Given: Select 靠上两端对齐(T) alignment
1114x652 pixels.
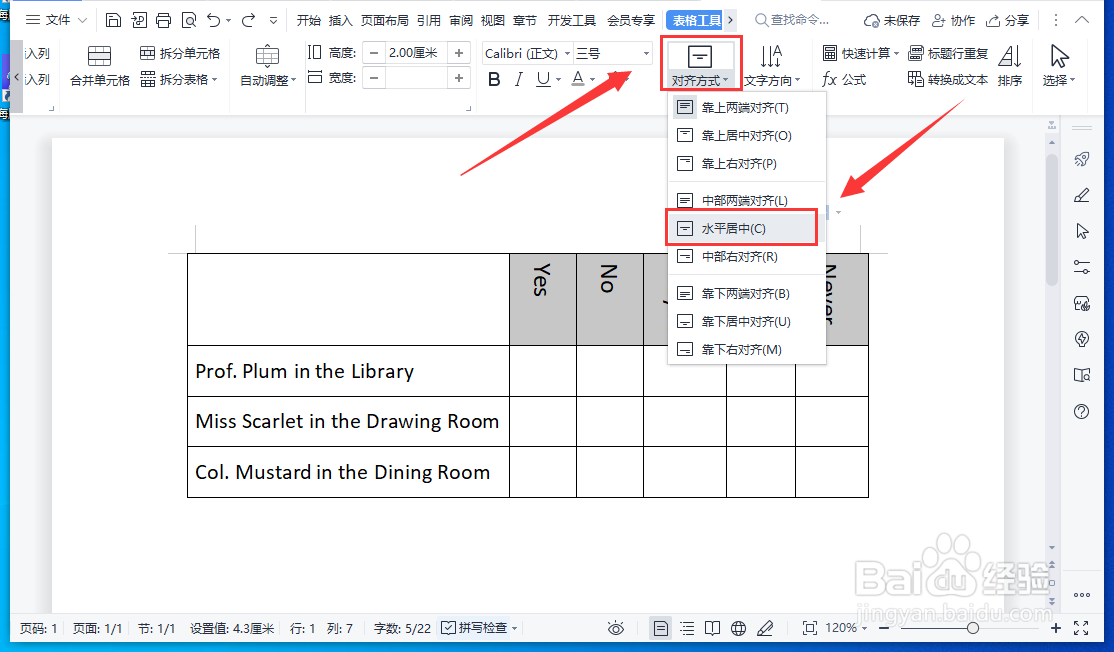Looking at the screenshot, I should click(x=747, y=108).
